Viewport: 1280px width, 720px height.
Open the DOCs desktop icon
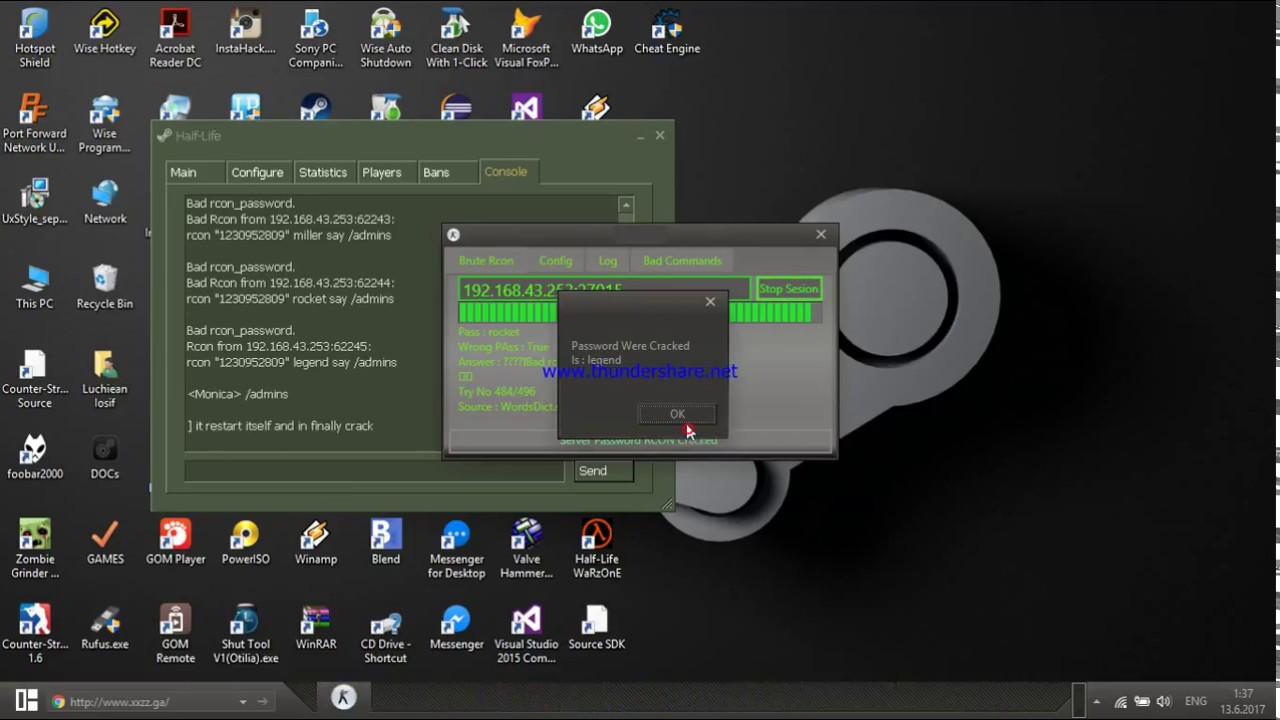[x=105, y=457]
